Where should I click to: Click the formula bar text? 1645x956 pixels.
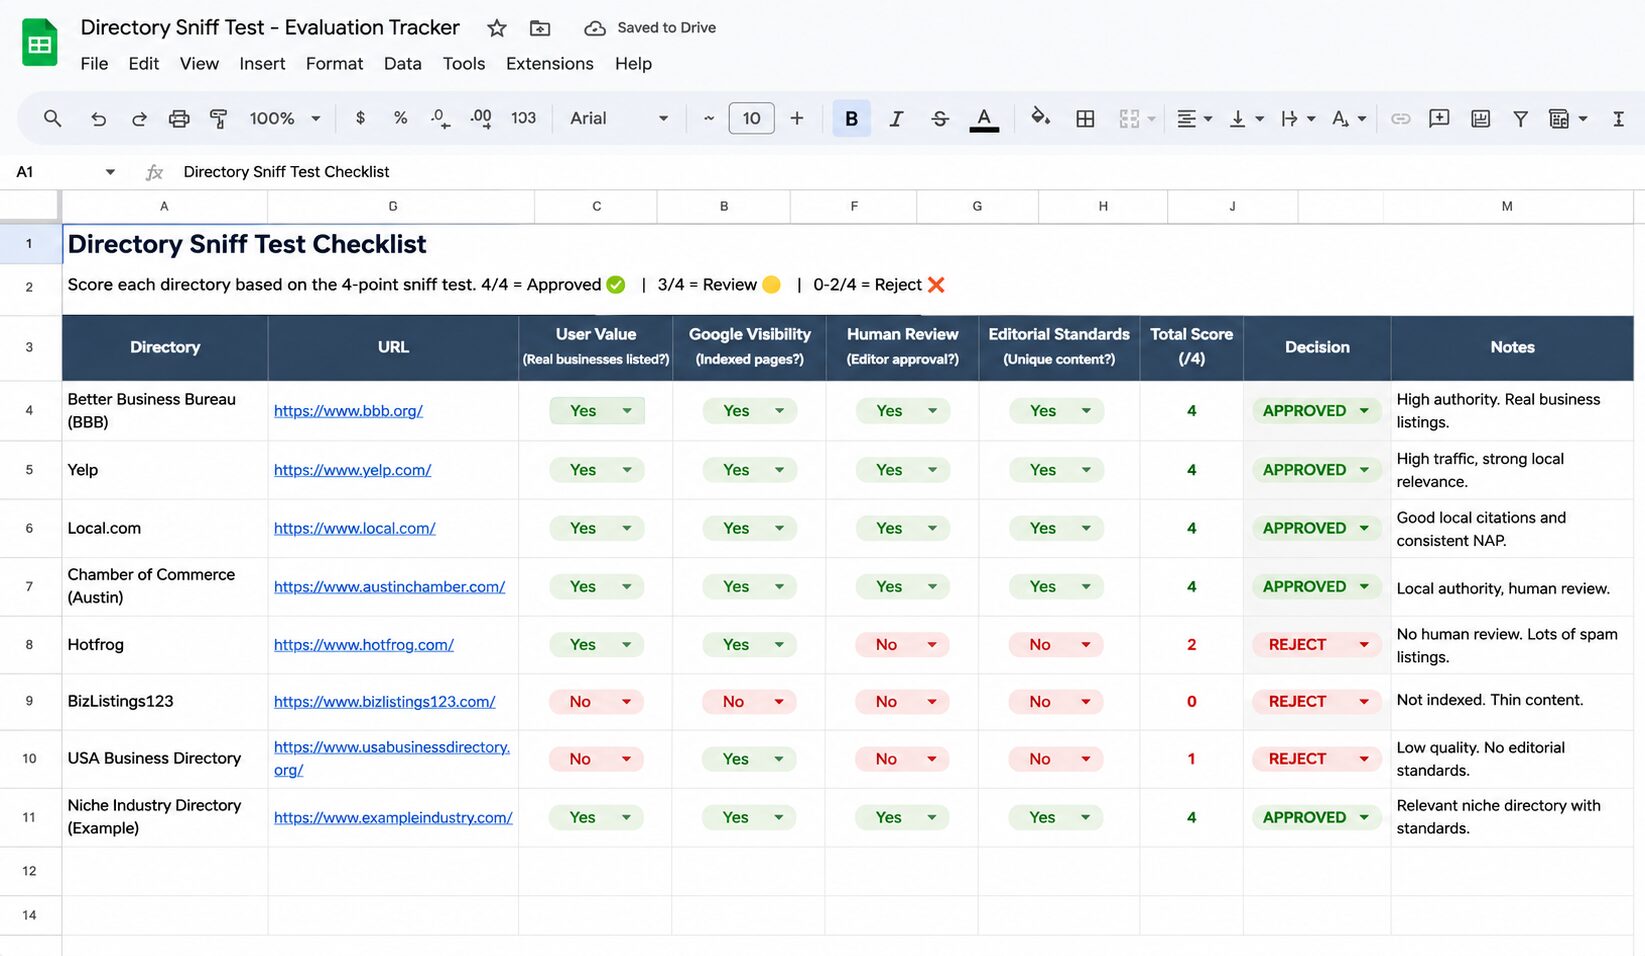point(286,172)
